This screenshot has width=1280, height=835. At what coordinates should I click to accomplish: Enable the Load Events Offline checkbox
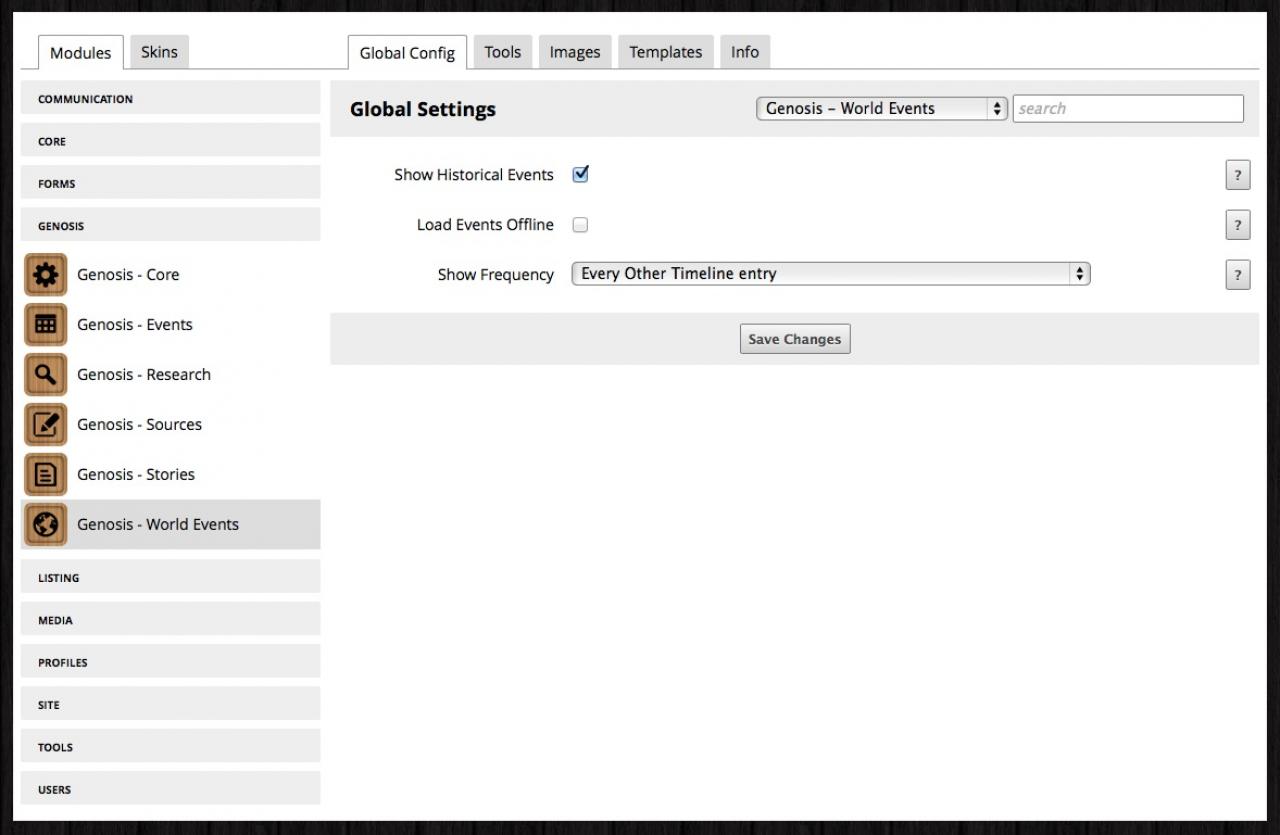pyautogui.click(x=580, y=225)
